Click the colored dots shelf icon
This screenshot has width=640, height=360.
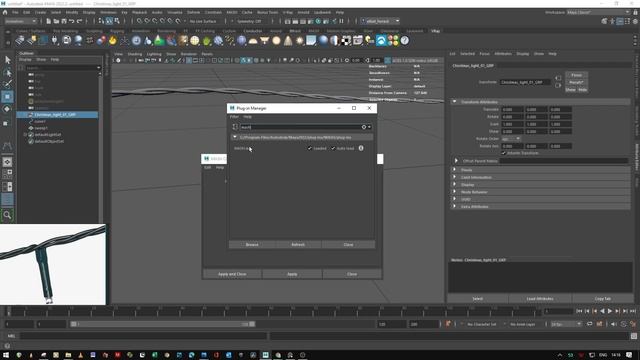click(x=393, y=40)
